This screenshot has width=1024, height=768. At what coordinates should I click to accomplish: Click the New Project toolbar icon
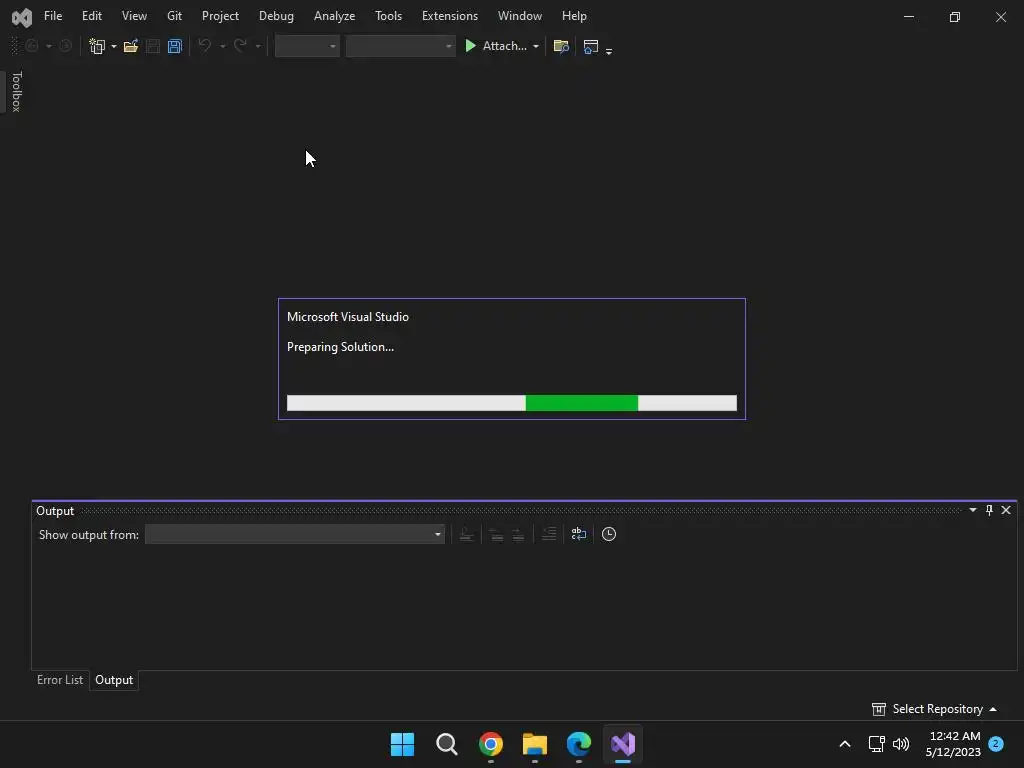click(x=97, y=46)
